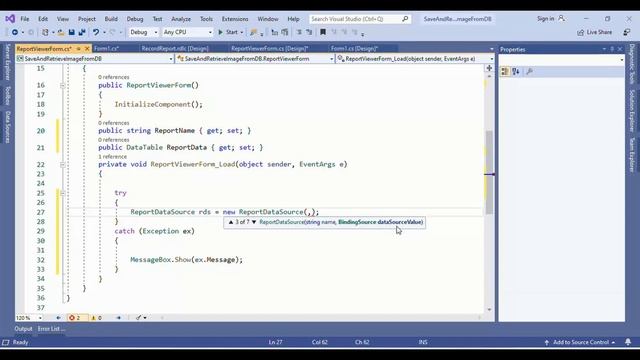This screenshot has height=360, width=640.
Task: Click the Undo icon
Action: pyautogui.click(x=96, y=32)
